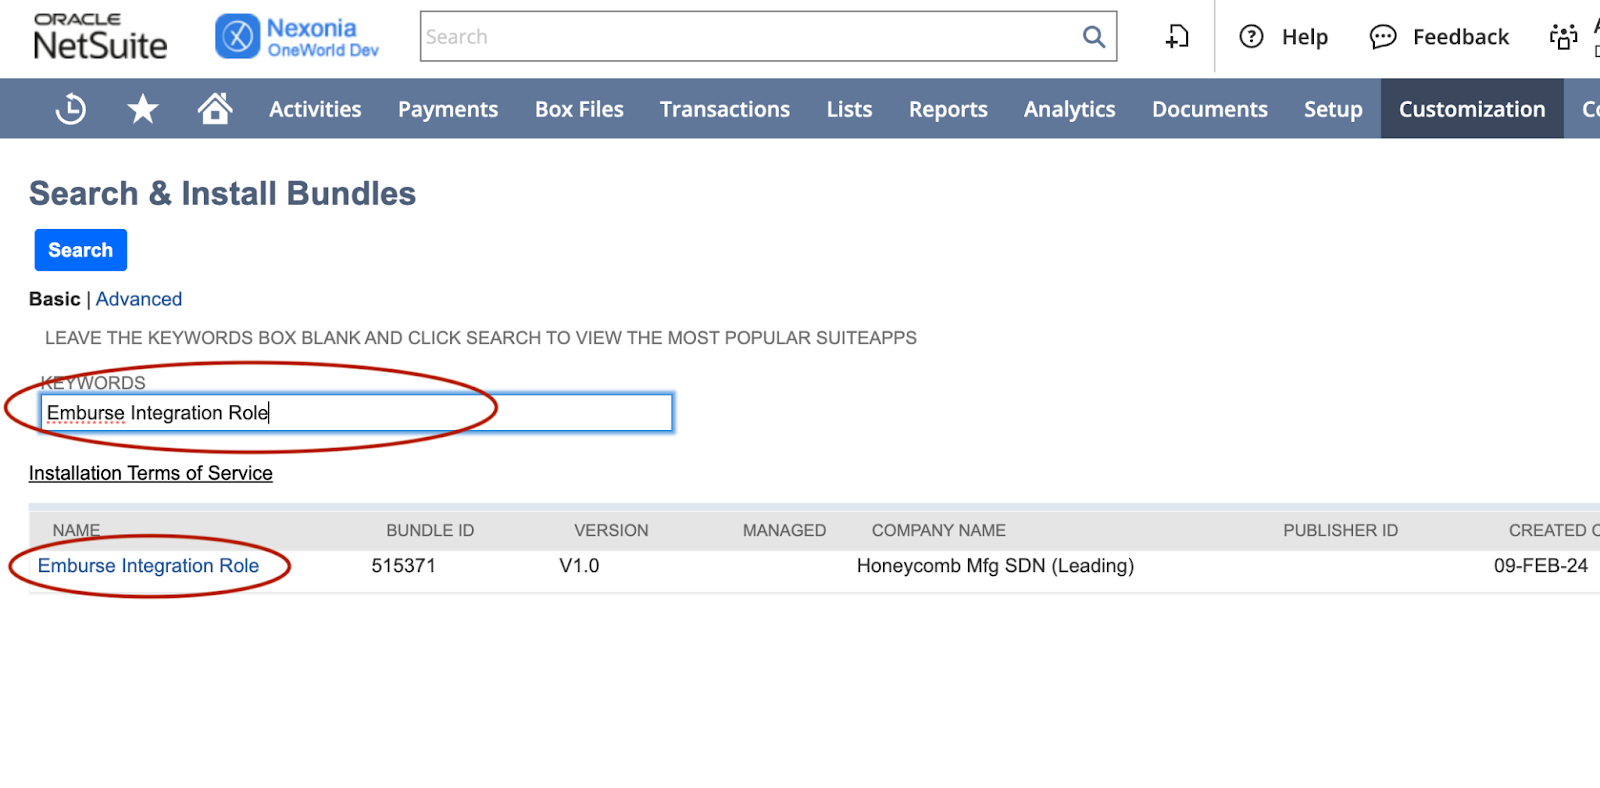Image resolution: width=1600 pixels, height=788 pixels.
Task: Open the Activities menu
Action: click(x=315, y=109)
